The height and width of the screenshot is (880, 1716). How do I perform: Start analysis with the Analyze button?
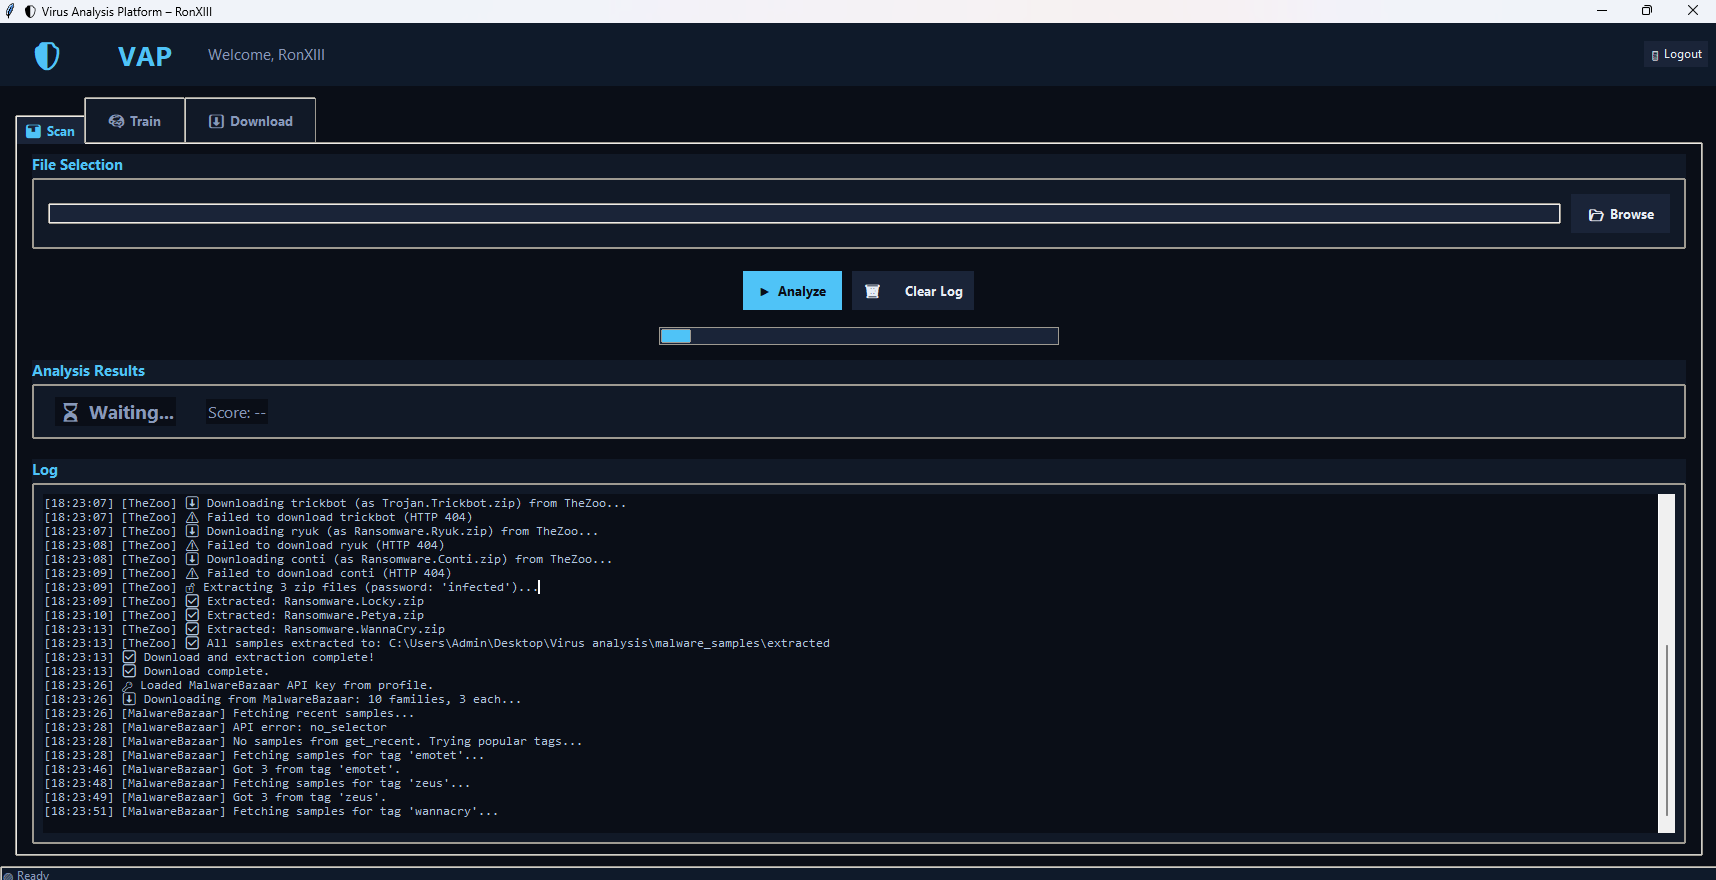pos(792,291)
